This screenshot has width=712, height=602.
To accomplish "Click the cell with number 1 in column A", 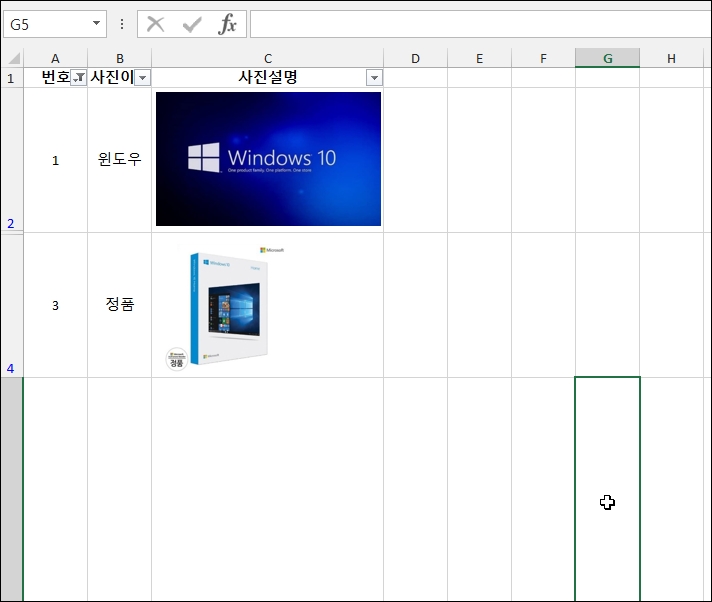I will 55,160.
